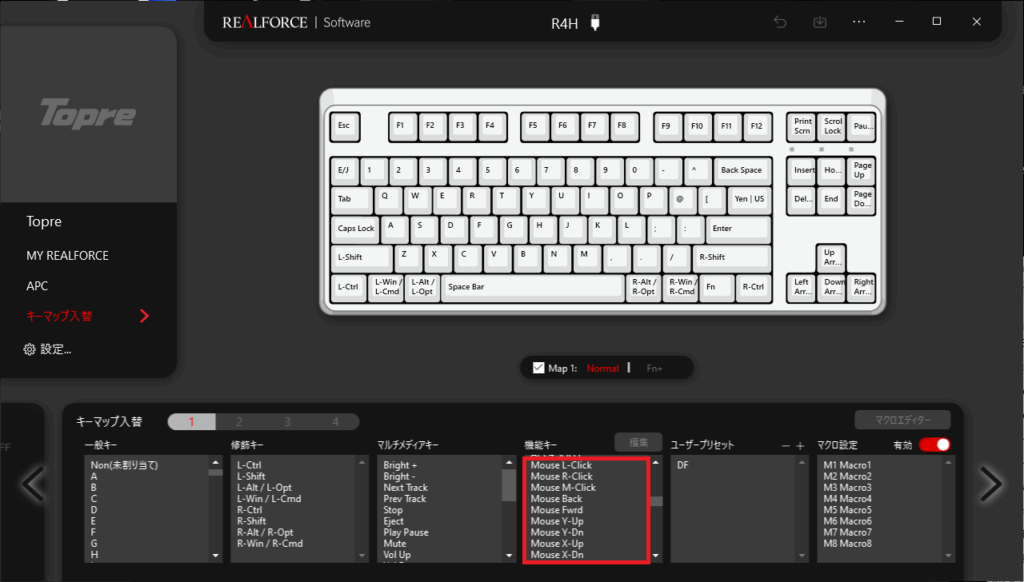Toggle the macro 有効 switch off
Screen dimensions: 1024x582
[x=934, y=445]
